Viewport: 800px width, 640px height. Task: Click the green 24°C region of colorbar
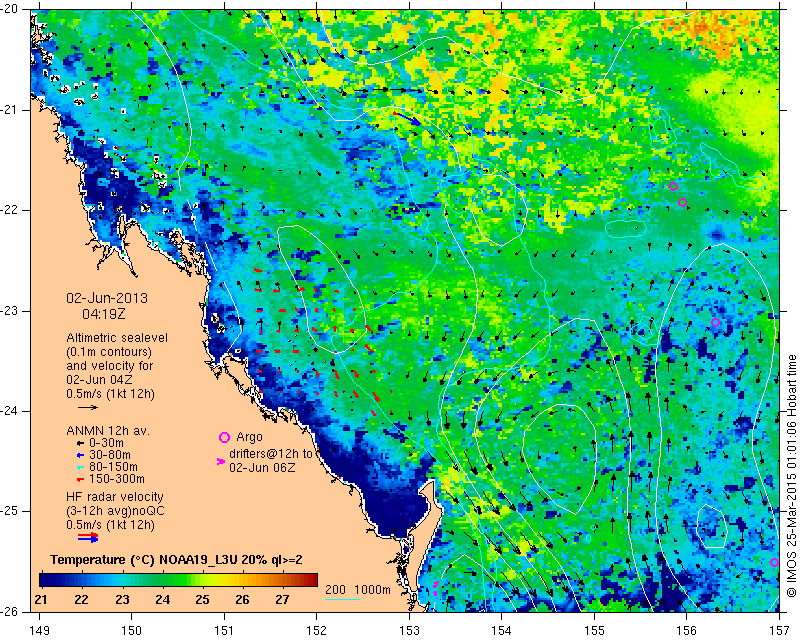coord(162,580)
